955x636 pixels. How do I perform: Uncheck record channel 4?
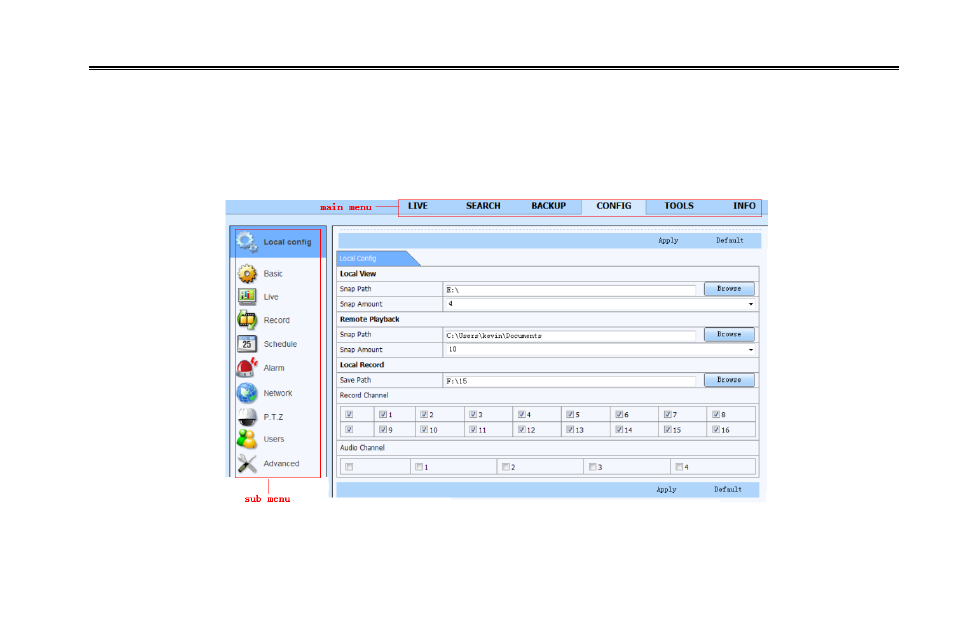pos(521,414)
